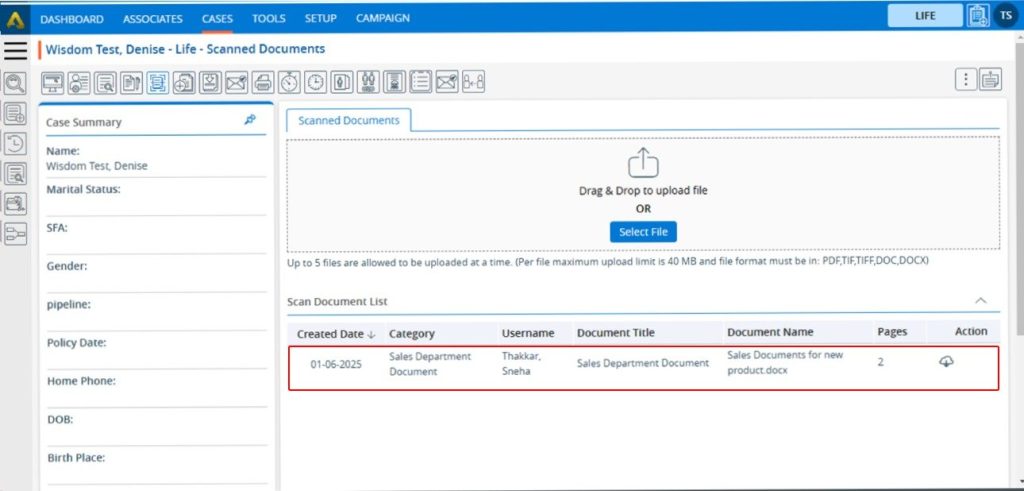Screen dimensions: 1024x491
Task: Open the CAMPAIGN menu
Action: pyautogui.click(x=382, y=19)
